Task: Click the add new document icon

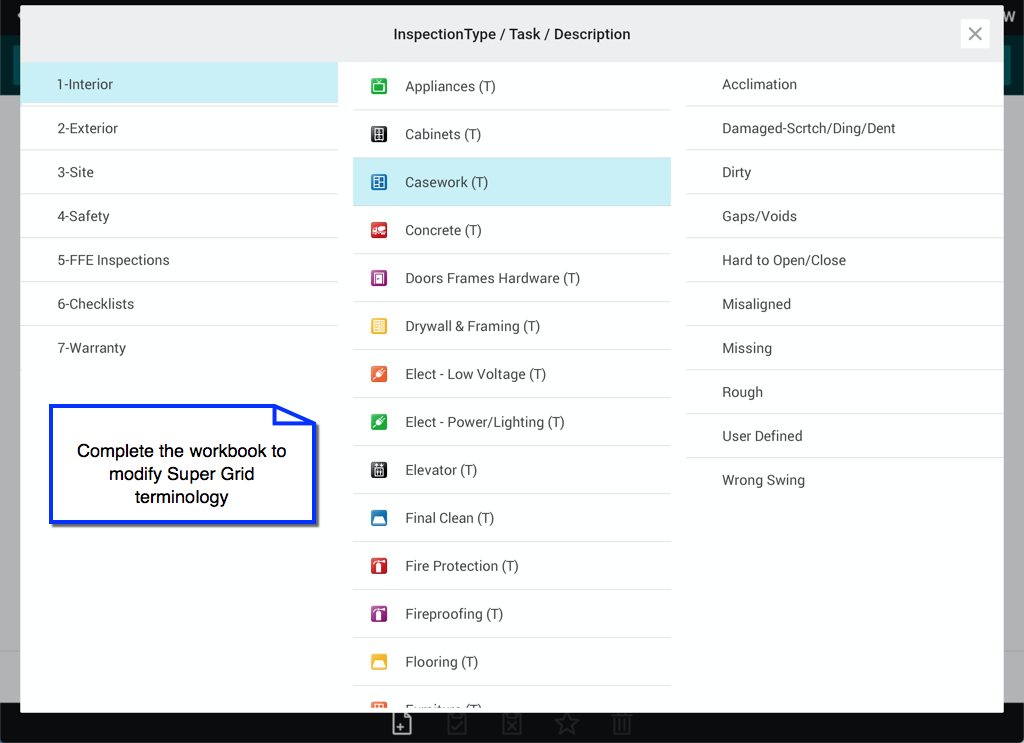Action: pos(401,725)
